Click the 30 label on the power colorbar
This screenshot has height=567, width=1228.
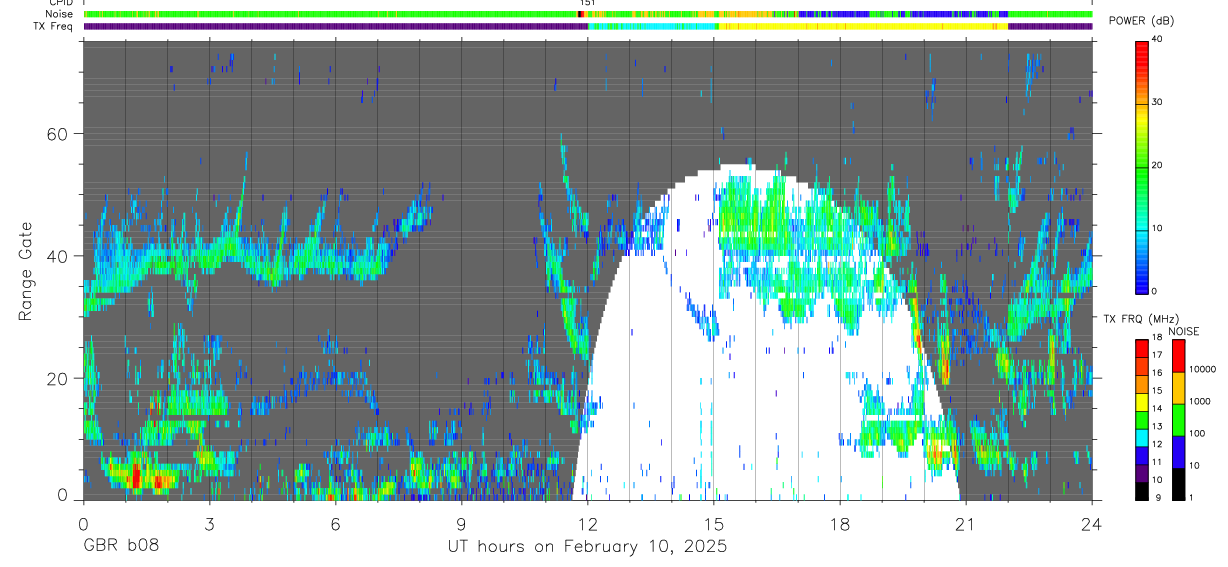point(1158,102)
